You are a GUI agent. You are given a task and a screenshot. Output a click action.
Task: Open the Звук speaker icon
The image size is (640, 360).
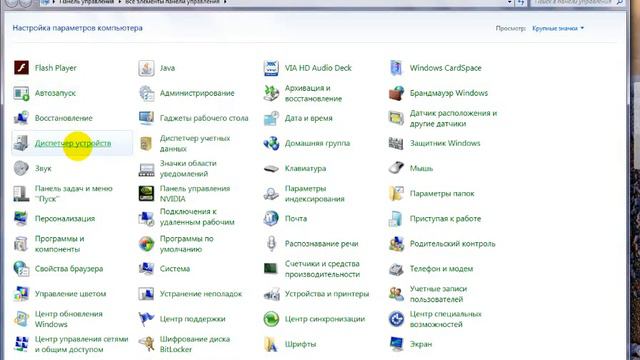21,168
